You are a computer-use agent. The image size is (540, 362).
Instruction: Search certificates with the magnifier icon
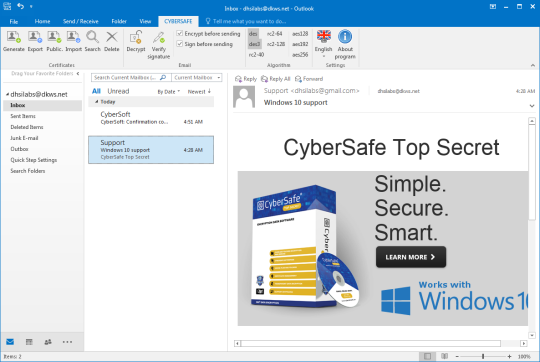point(92,41)
